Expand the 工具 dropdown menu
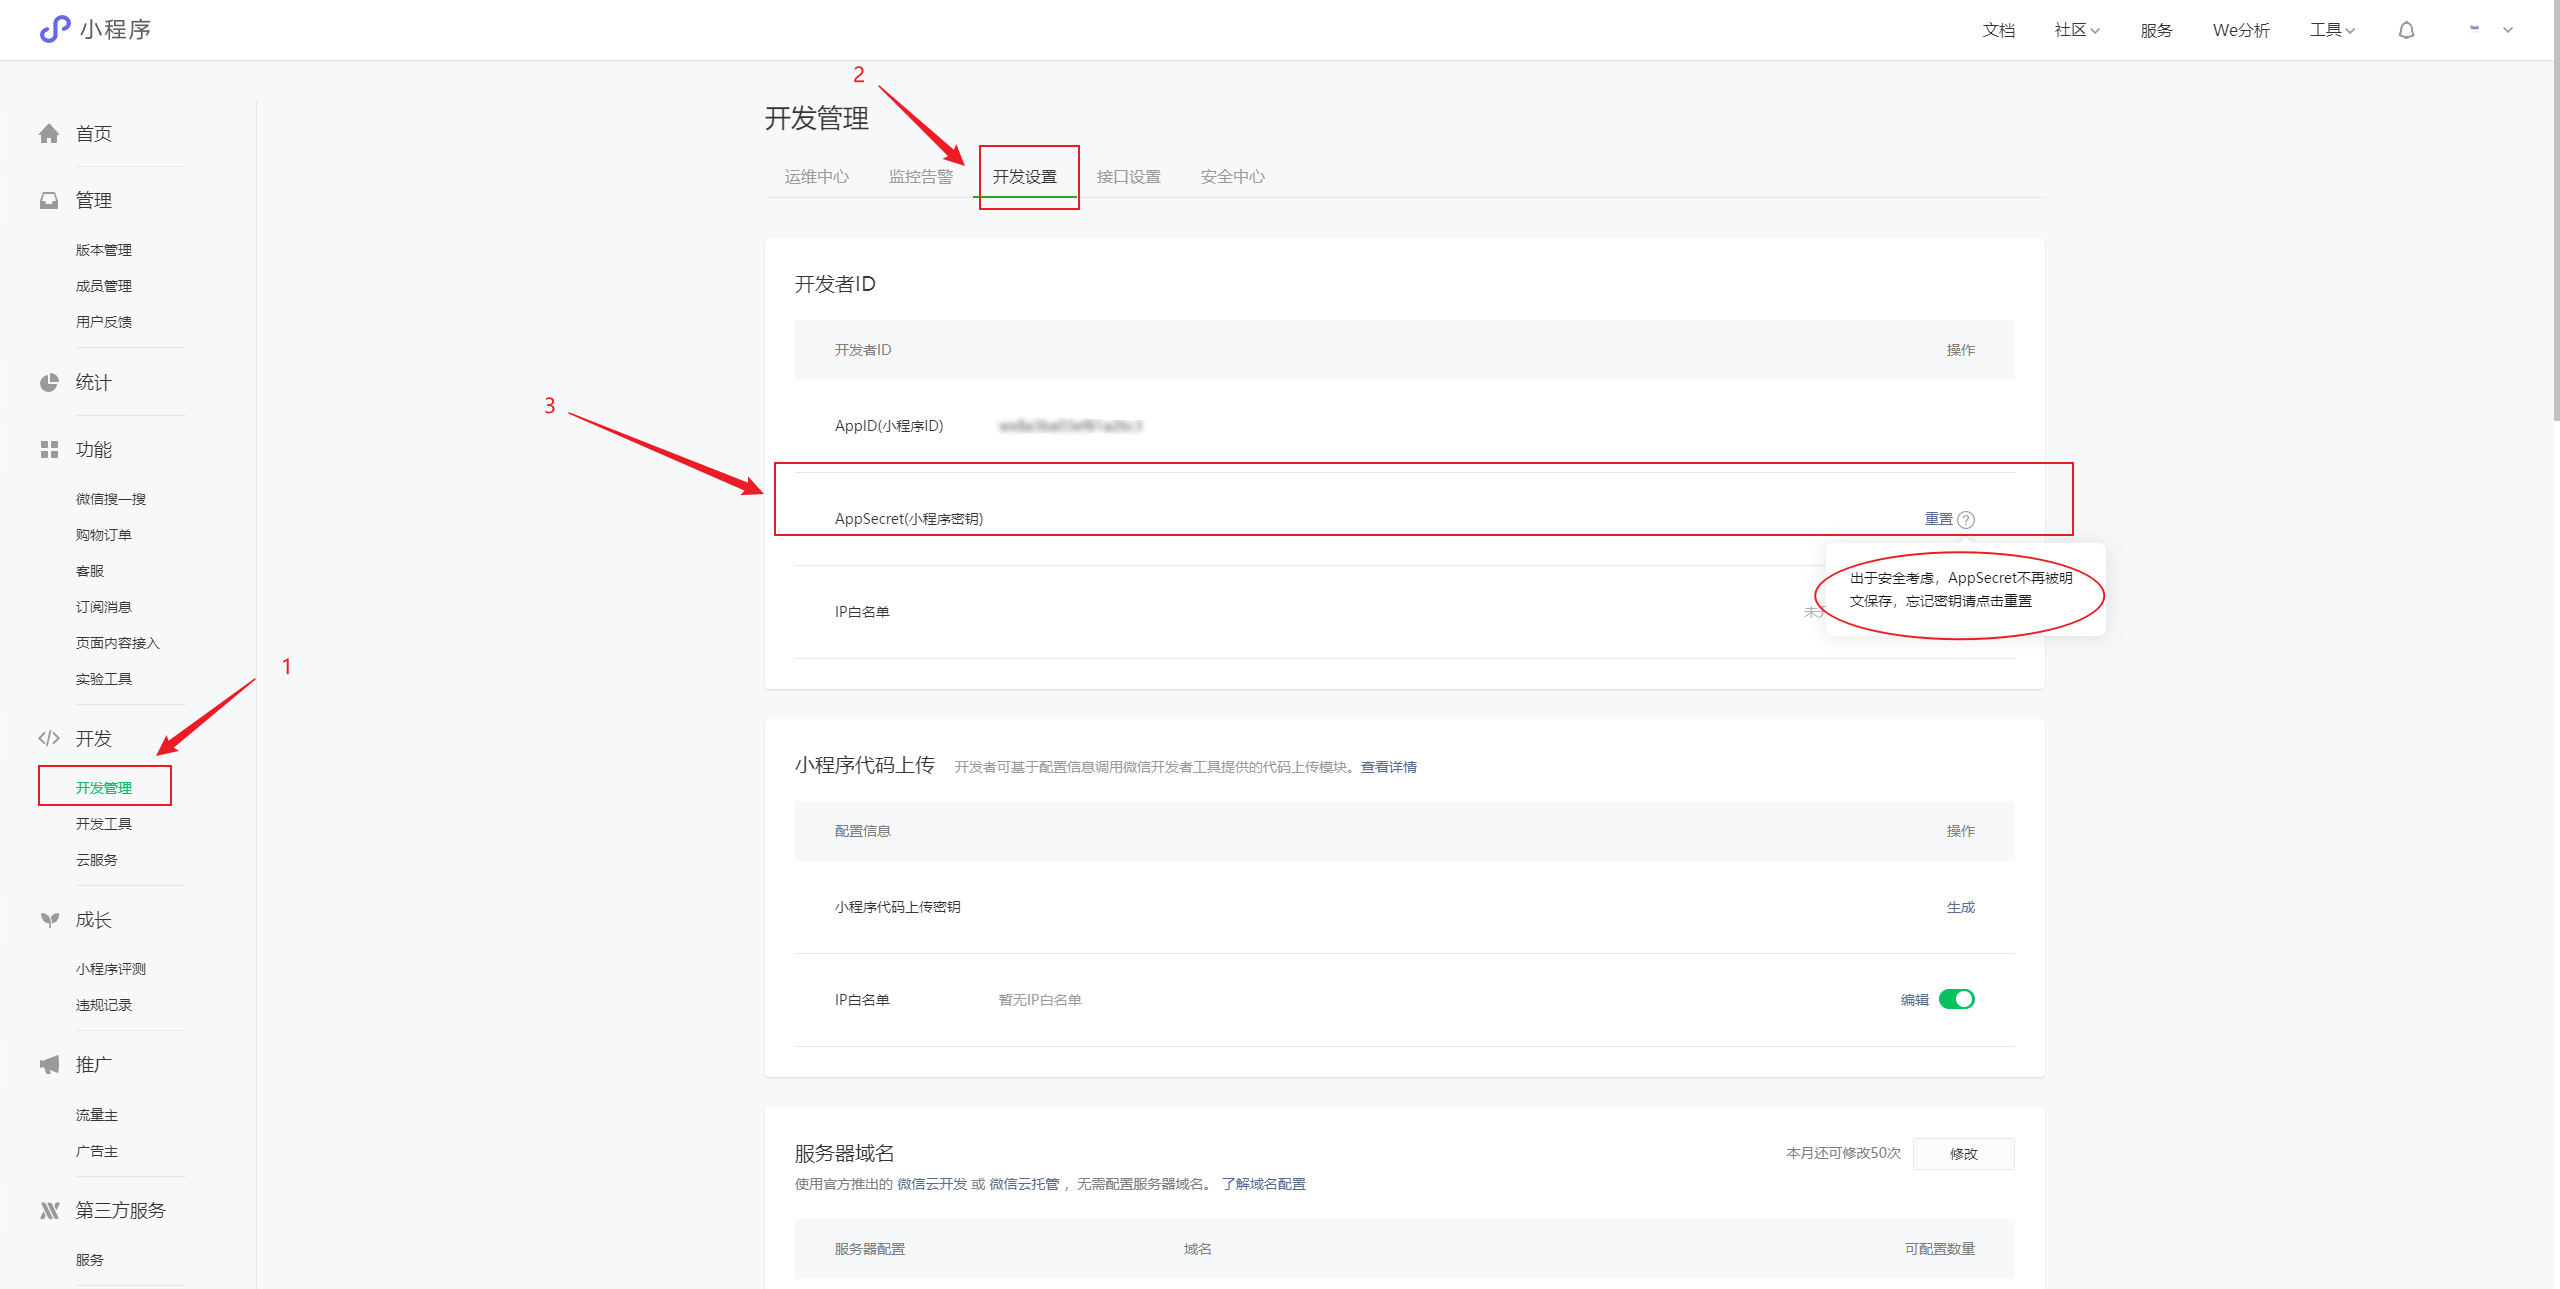This screenshot has width=2560, height=1289. pyautogui.click(x=2332, y=30)
